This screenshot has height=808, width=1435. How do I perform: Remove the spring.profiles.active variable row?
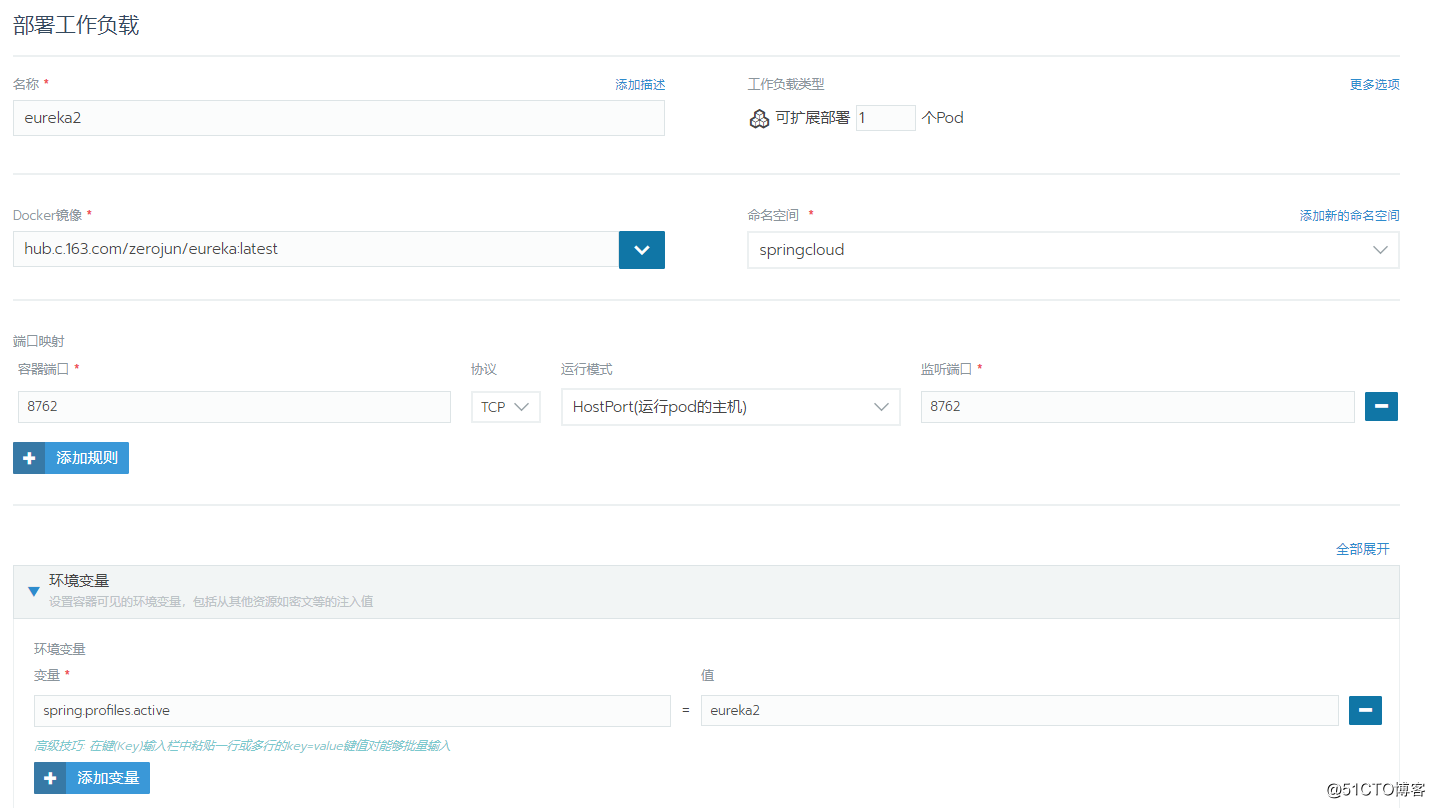point(1365,710)
